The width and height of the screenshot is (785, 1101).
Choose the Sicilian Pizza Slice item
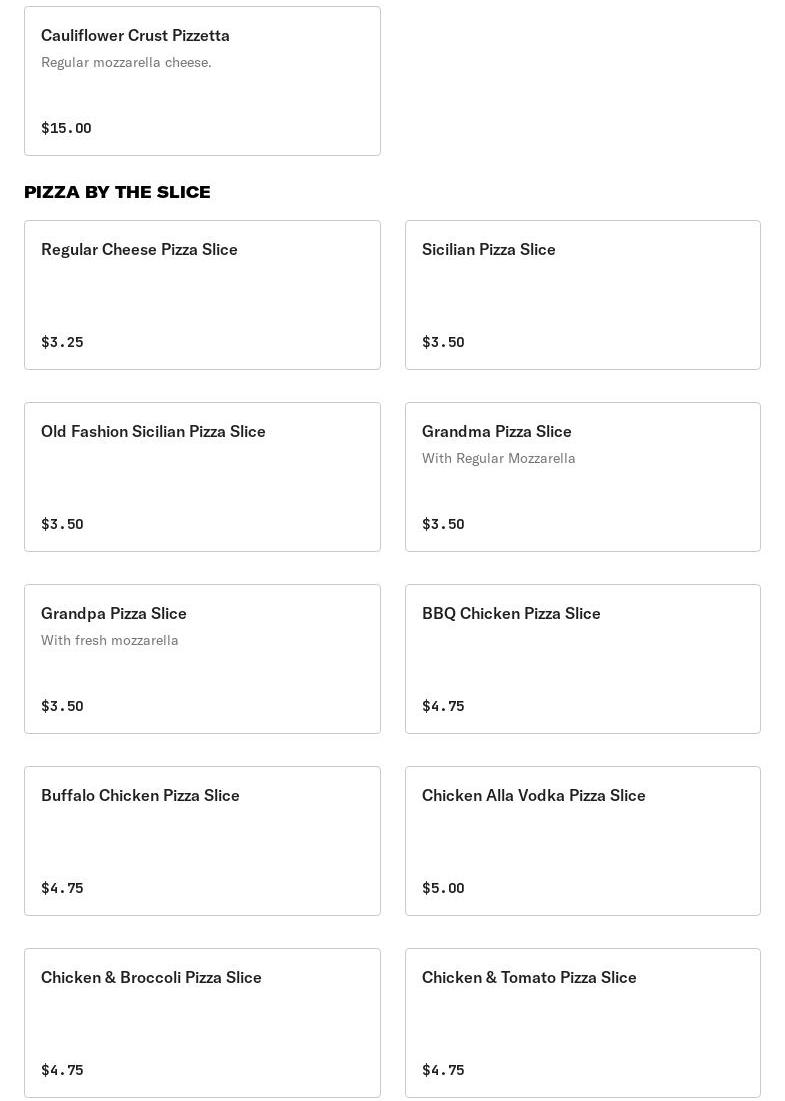(x=582, y=295)
